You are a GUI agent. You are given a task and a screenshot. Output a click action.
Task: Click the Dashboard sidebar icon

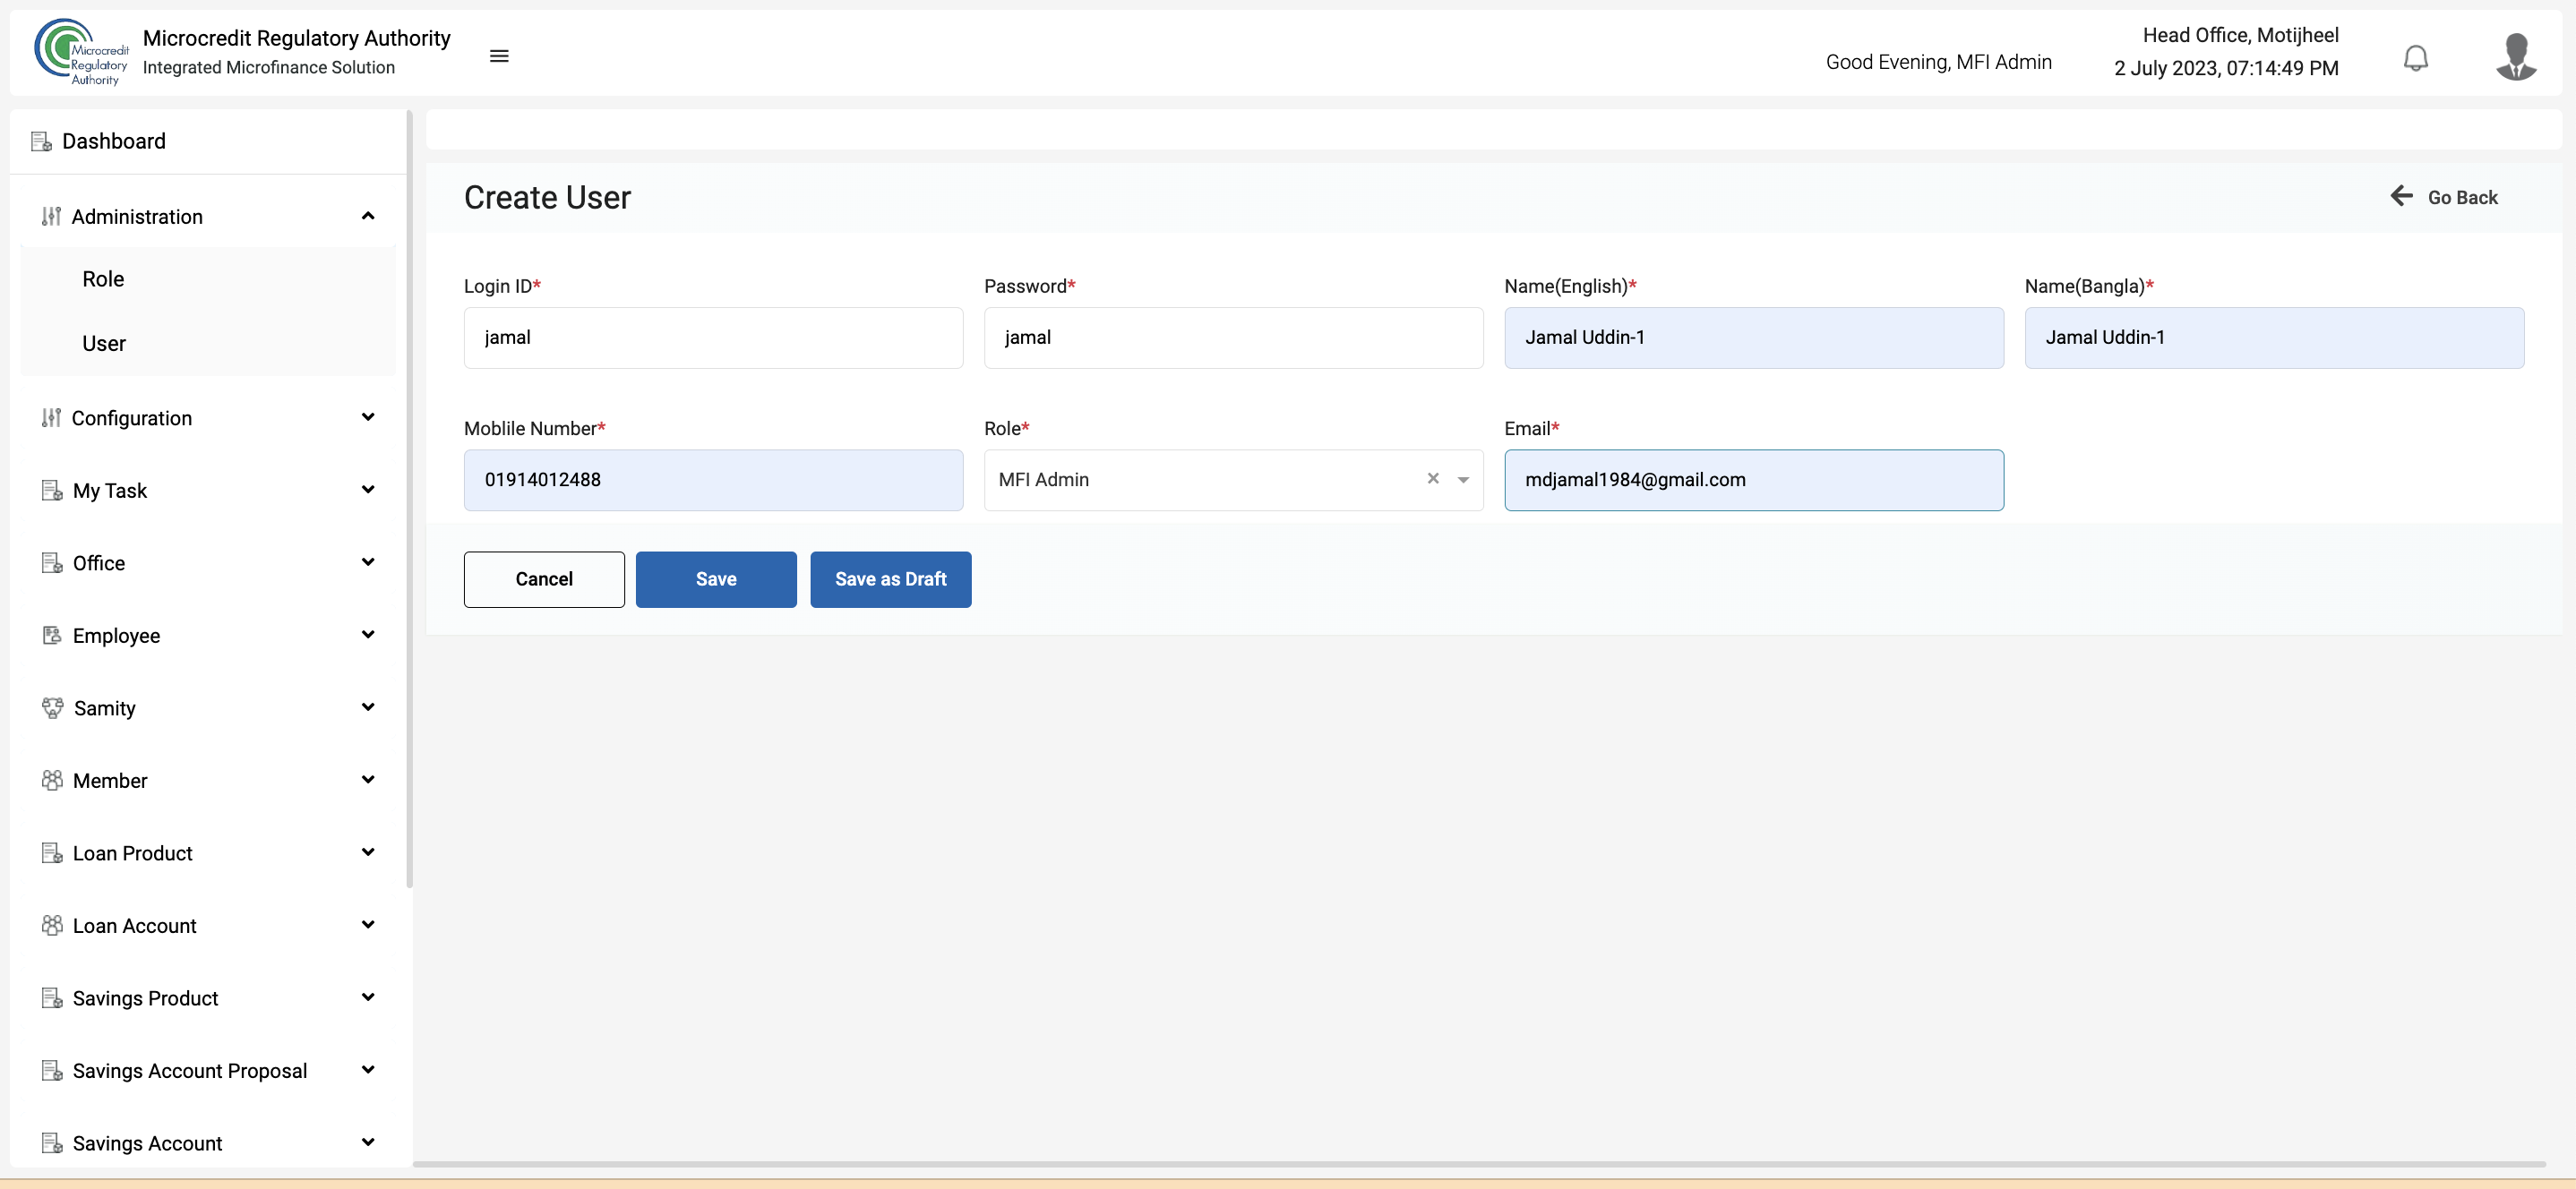[x=41, y=141]
